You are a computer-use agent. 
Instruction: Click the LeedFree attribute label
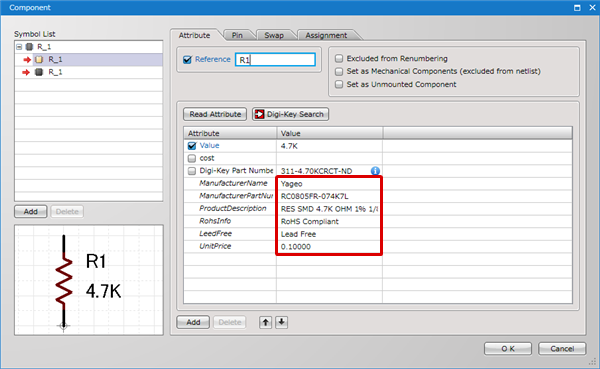point(215,234)
